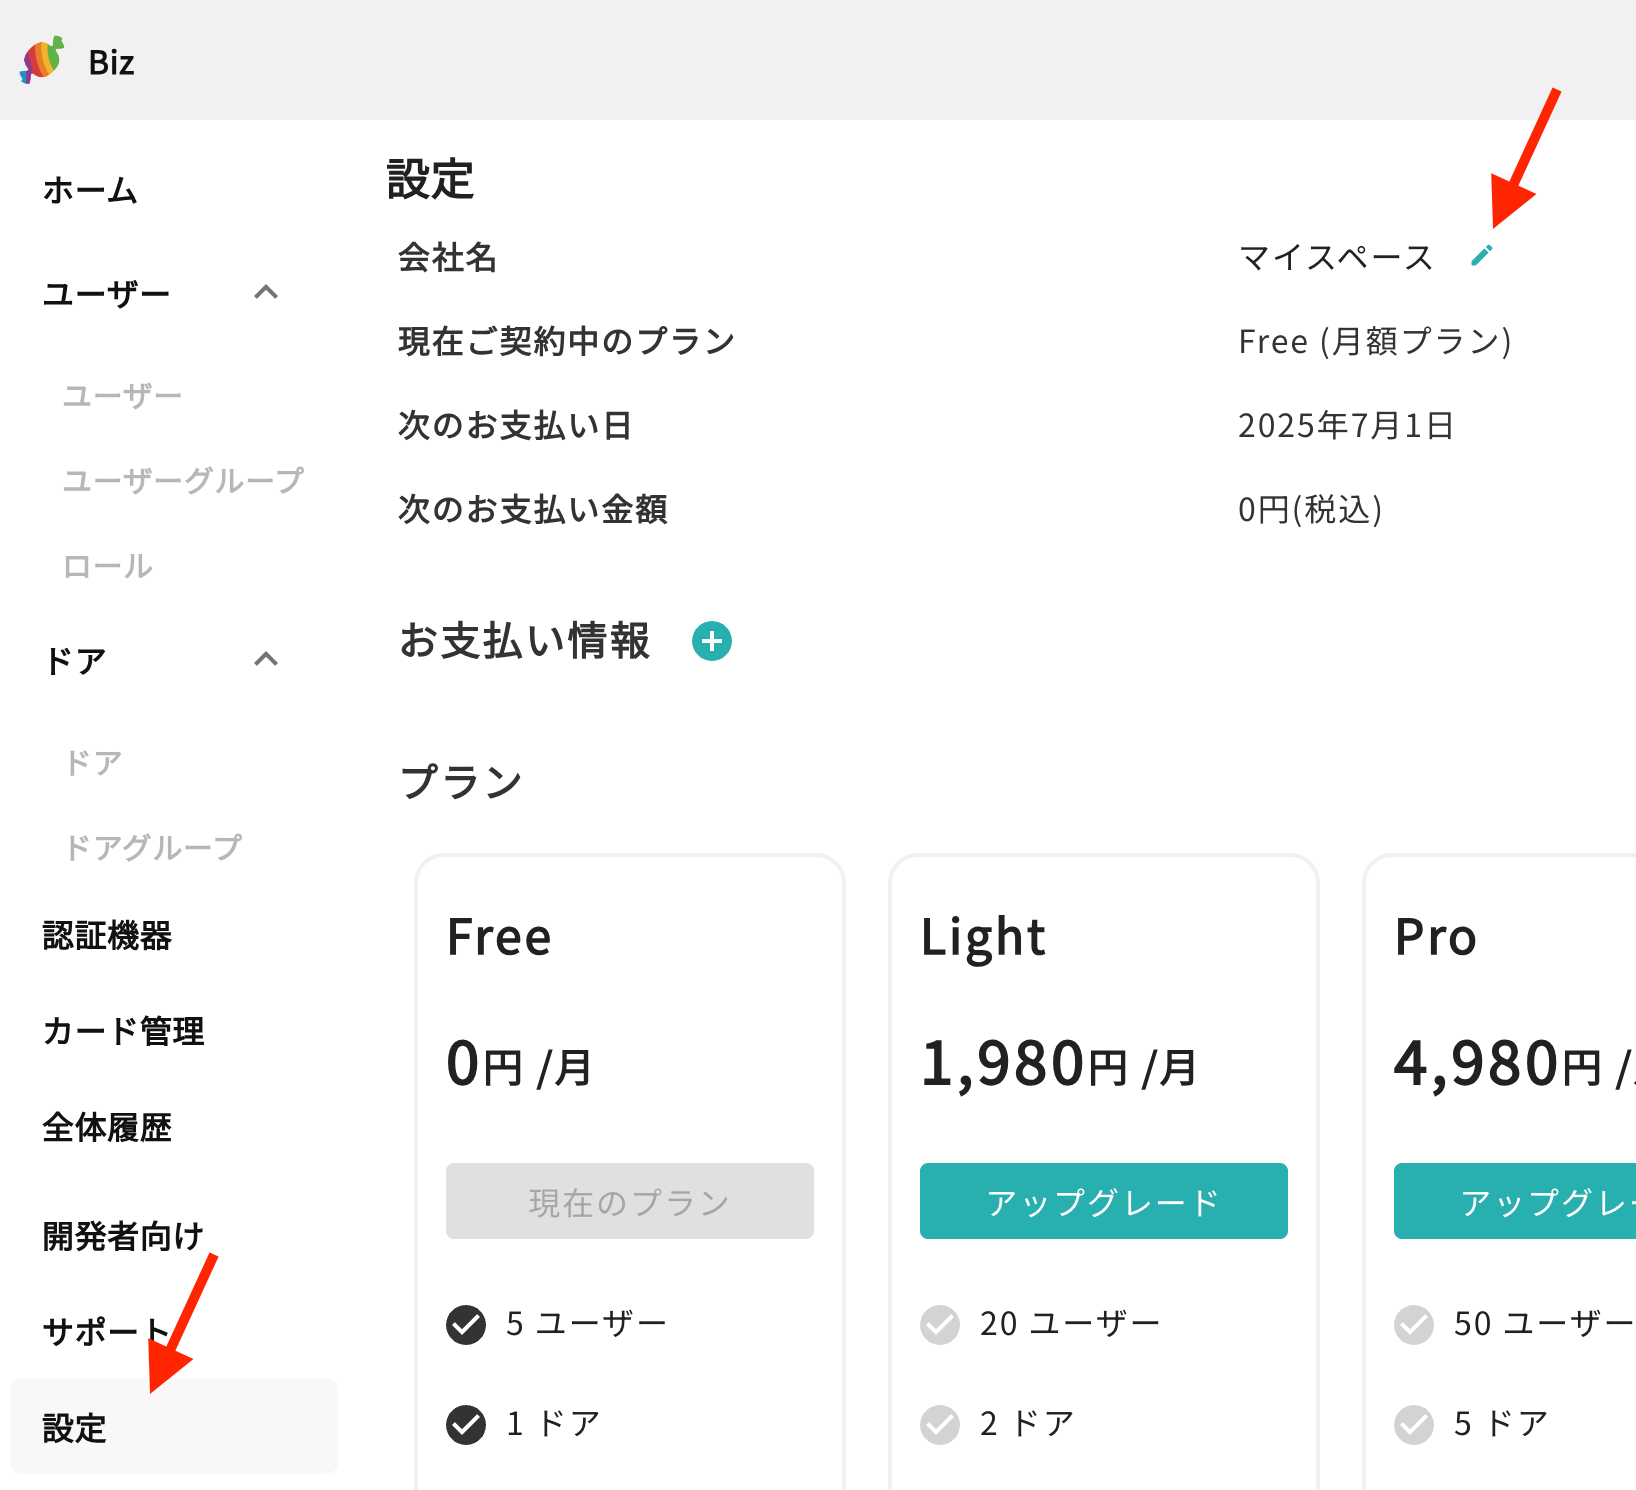Click アップグレード button on the Pro plan
1636x1490 pixels.
point(1515,1201)
